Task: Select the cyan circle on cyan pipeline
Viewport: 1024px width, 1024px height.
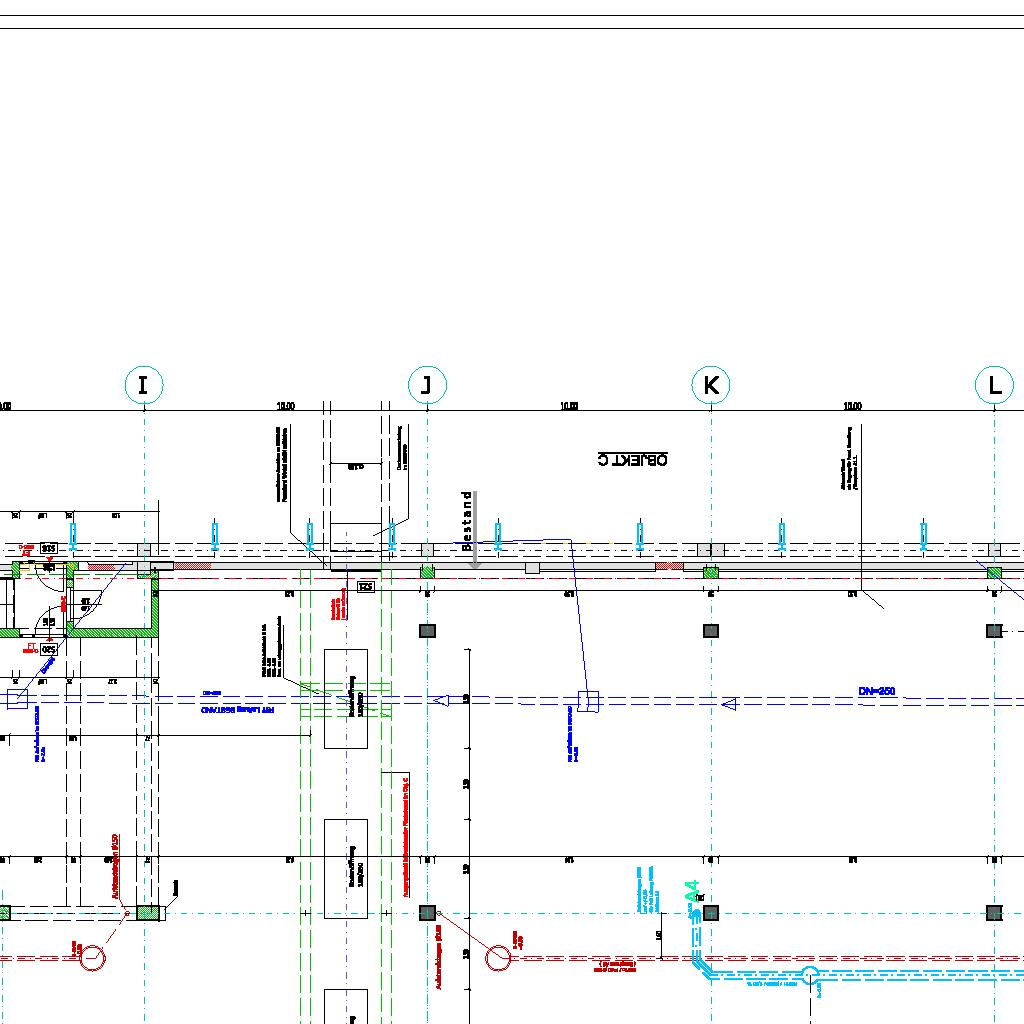Action: (x=811, y=975)
